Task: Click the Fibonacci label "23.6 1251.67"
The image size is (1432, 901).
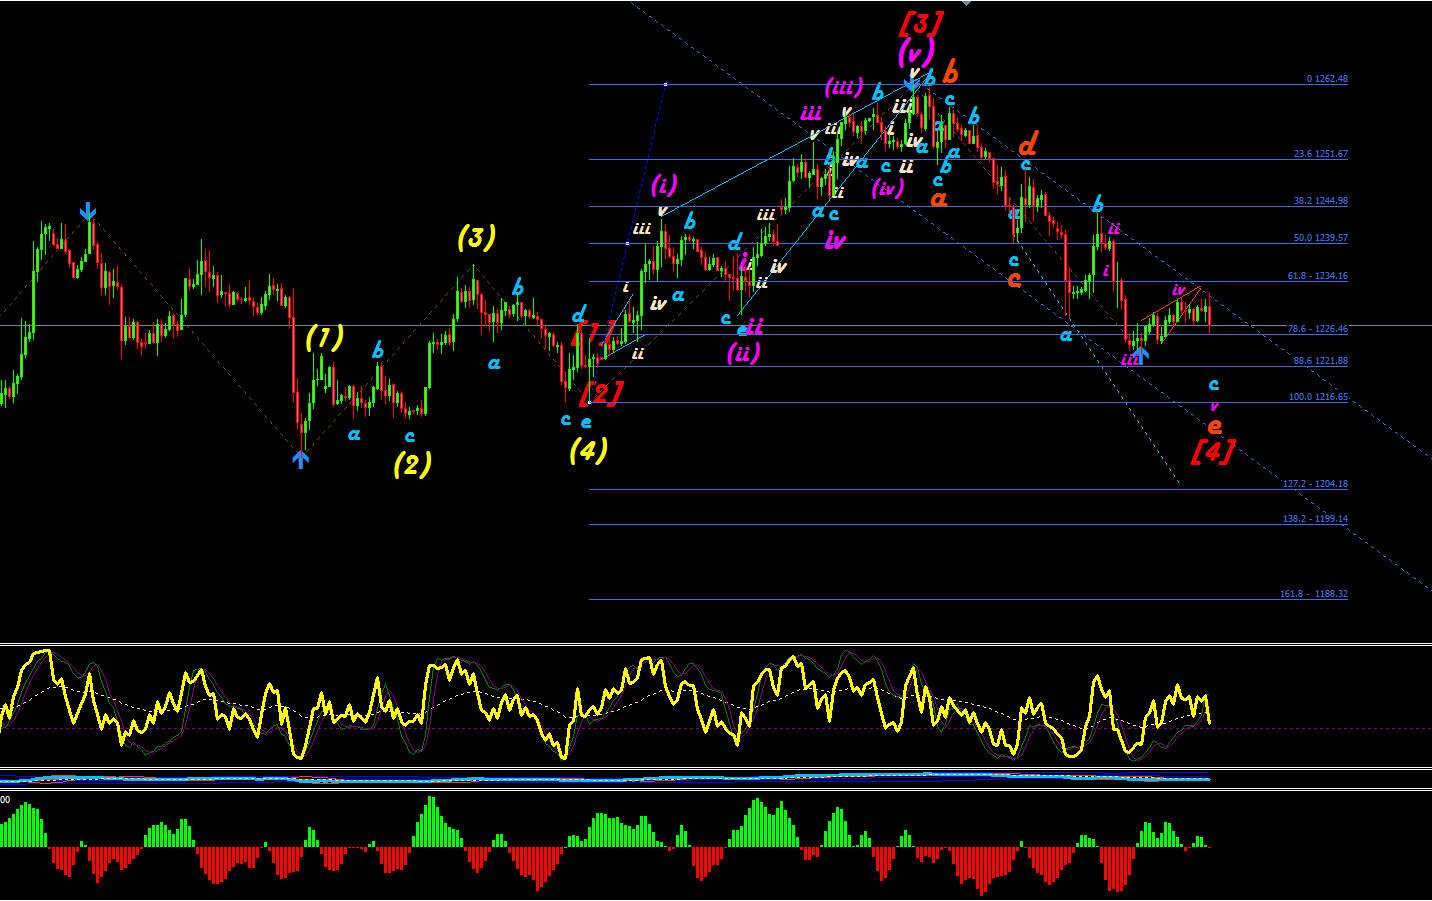Action: [x=1320, y=154]
